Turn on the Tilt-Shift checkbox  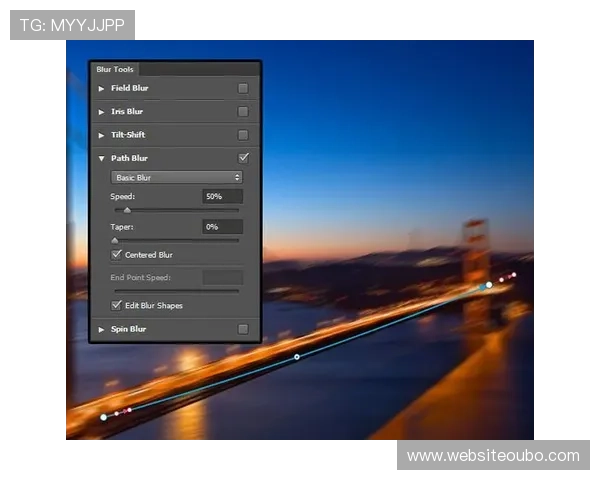(x=243, y=135)
